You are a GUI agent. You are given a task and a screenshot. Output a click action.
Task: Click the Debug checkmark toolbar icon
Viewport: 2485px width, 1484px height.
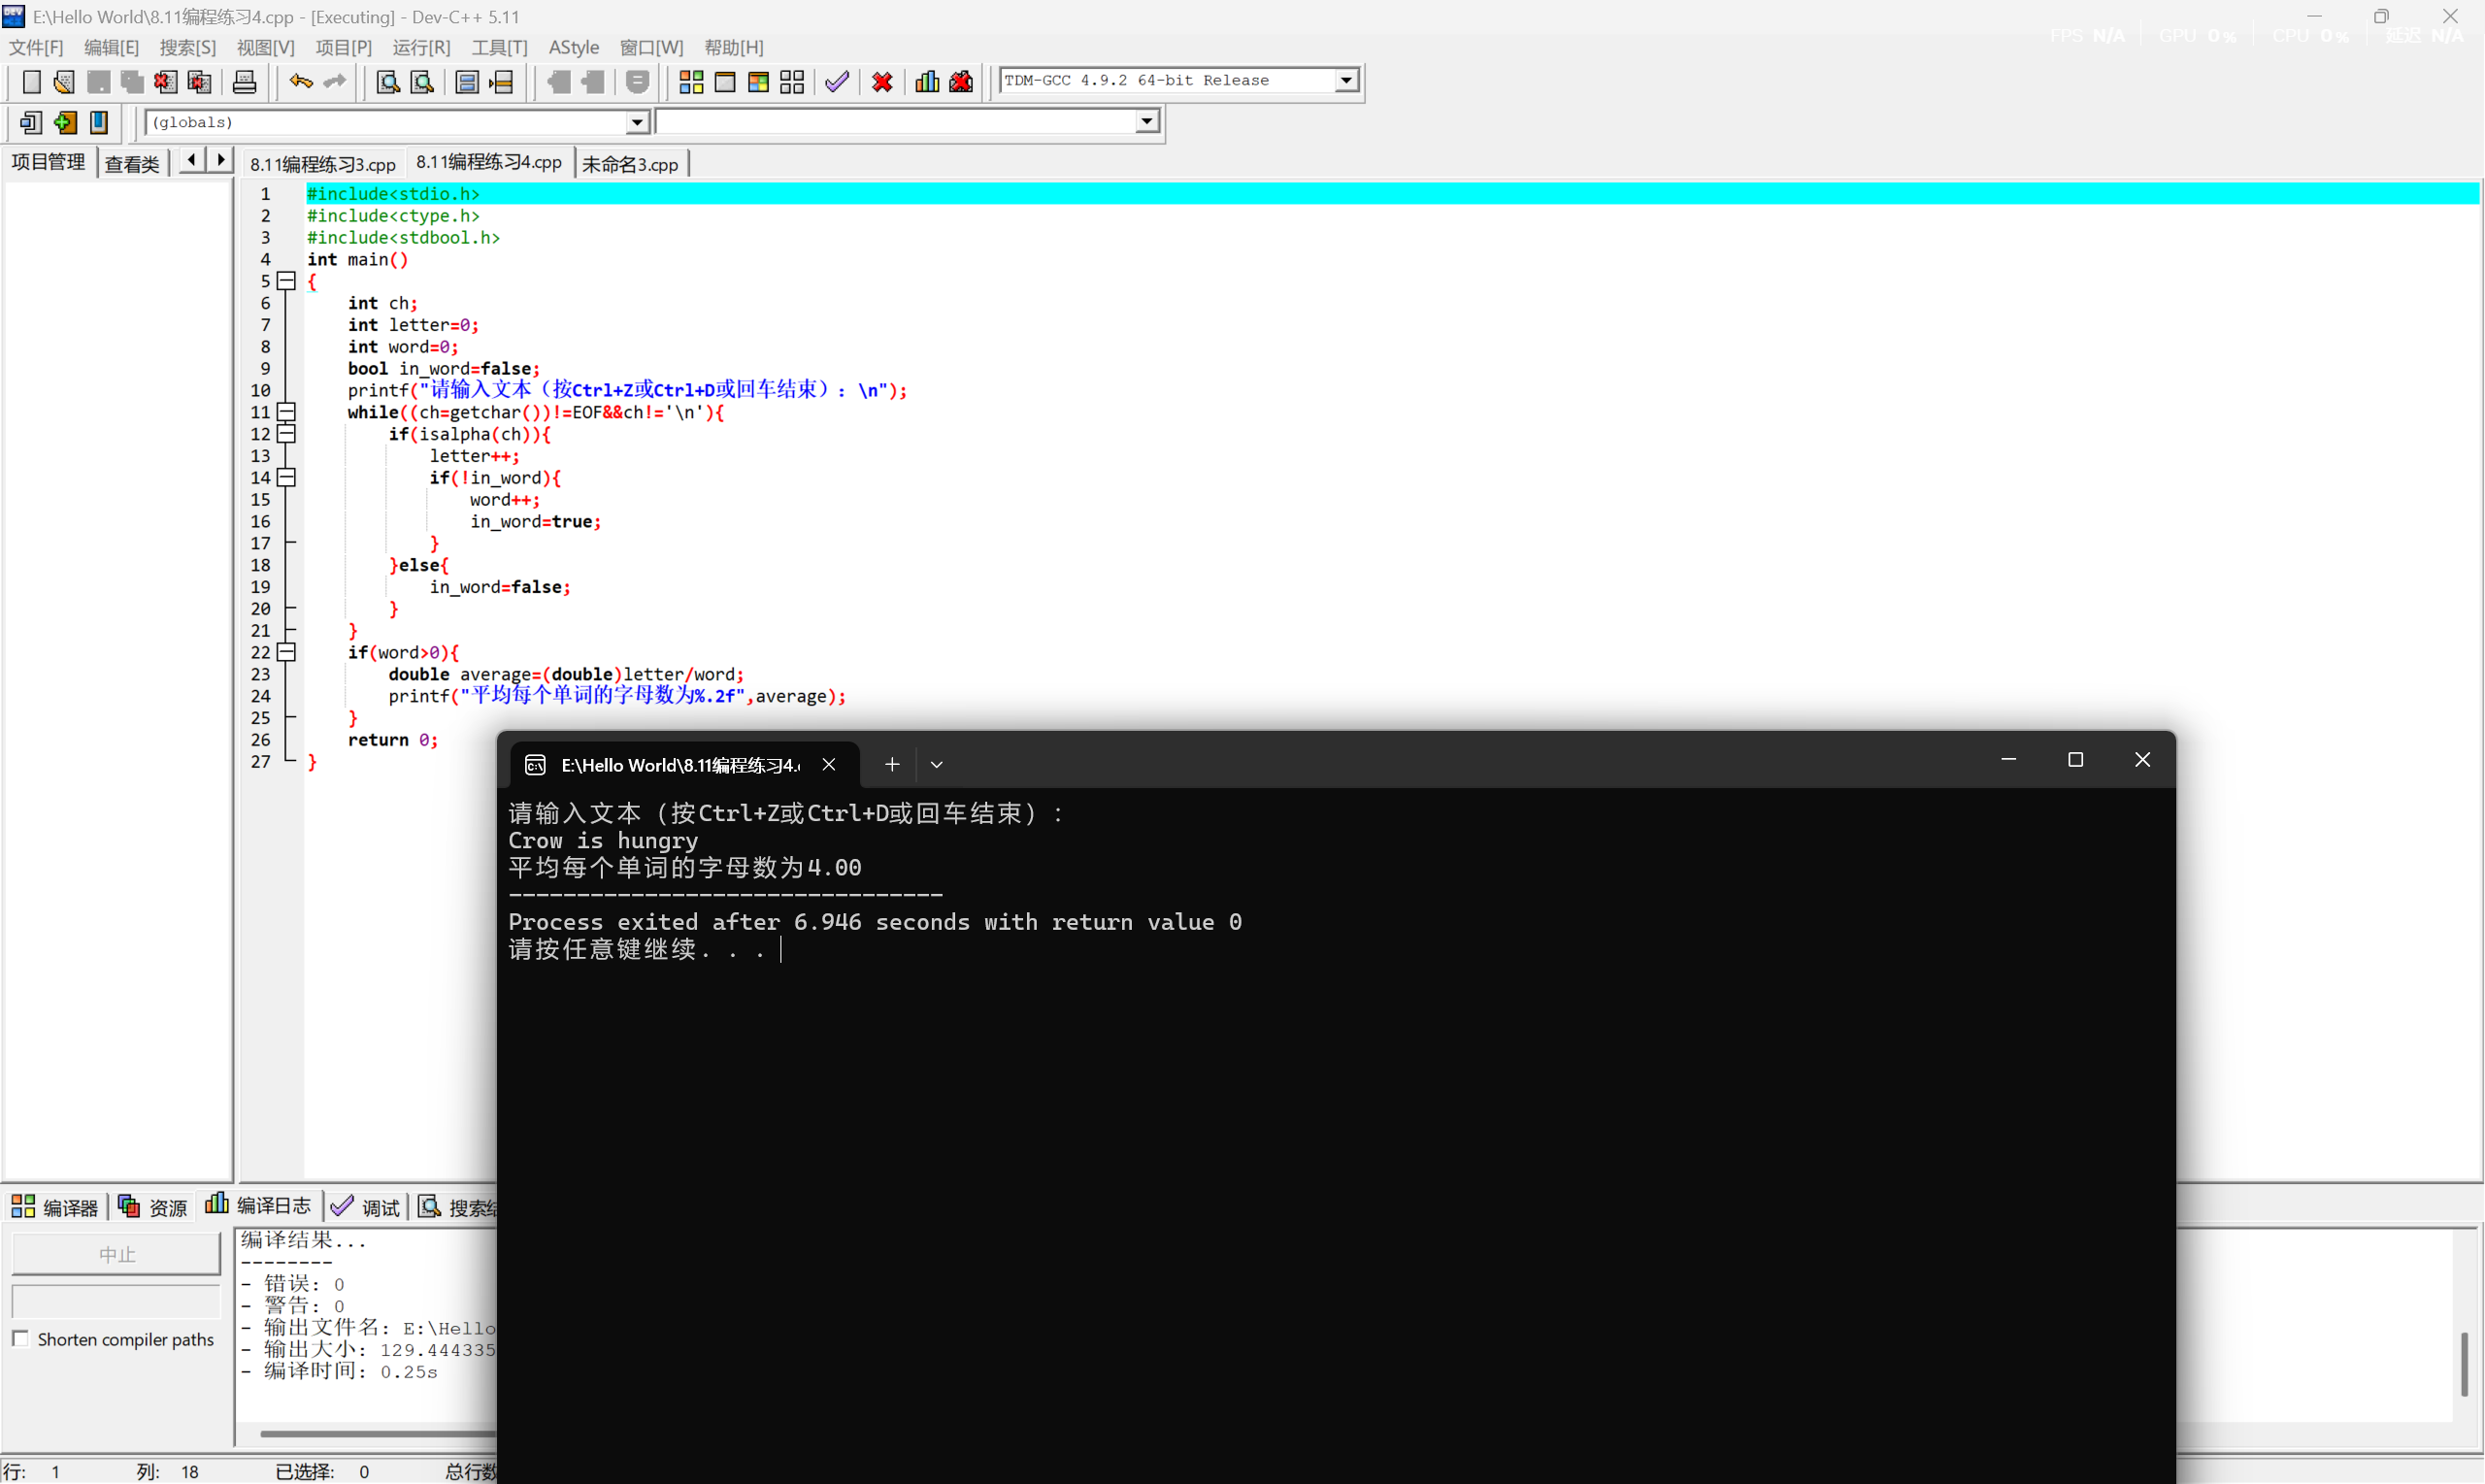pos(837,82)
